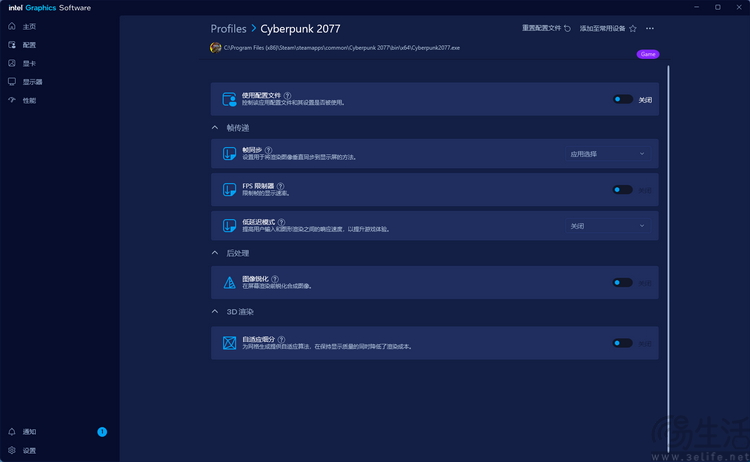Open the 显示器 display section in sidebar

[25, 82]
